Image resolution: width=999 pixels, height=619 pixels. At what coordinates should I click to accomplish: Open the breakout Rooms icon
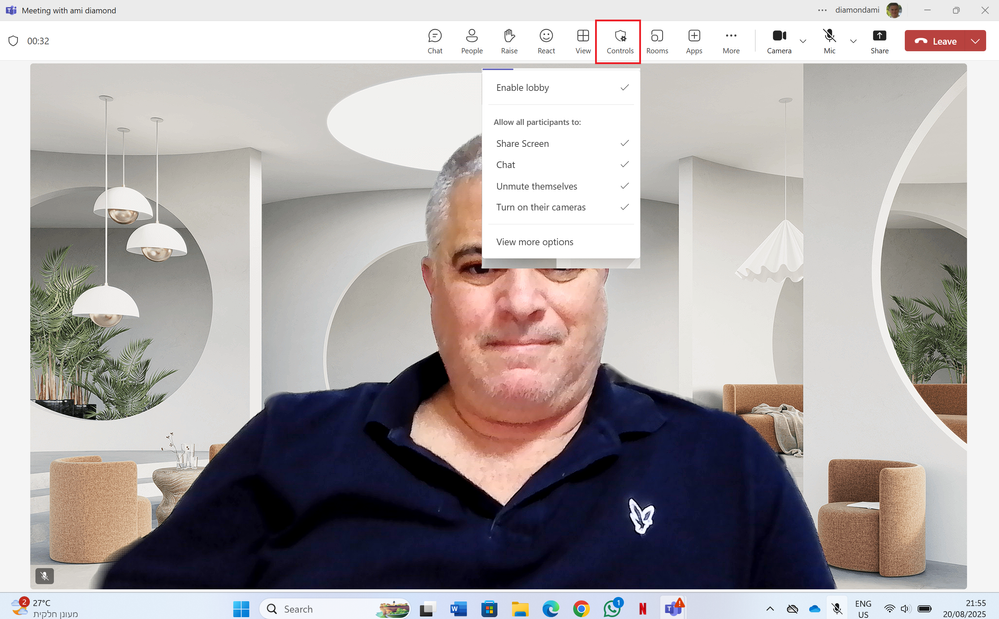657,41
